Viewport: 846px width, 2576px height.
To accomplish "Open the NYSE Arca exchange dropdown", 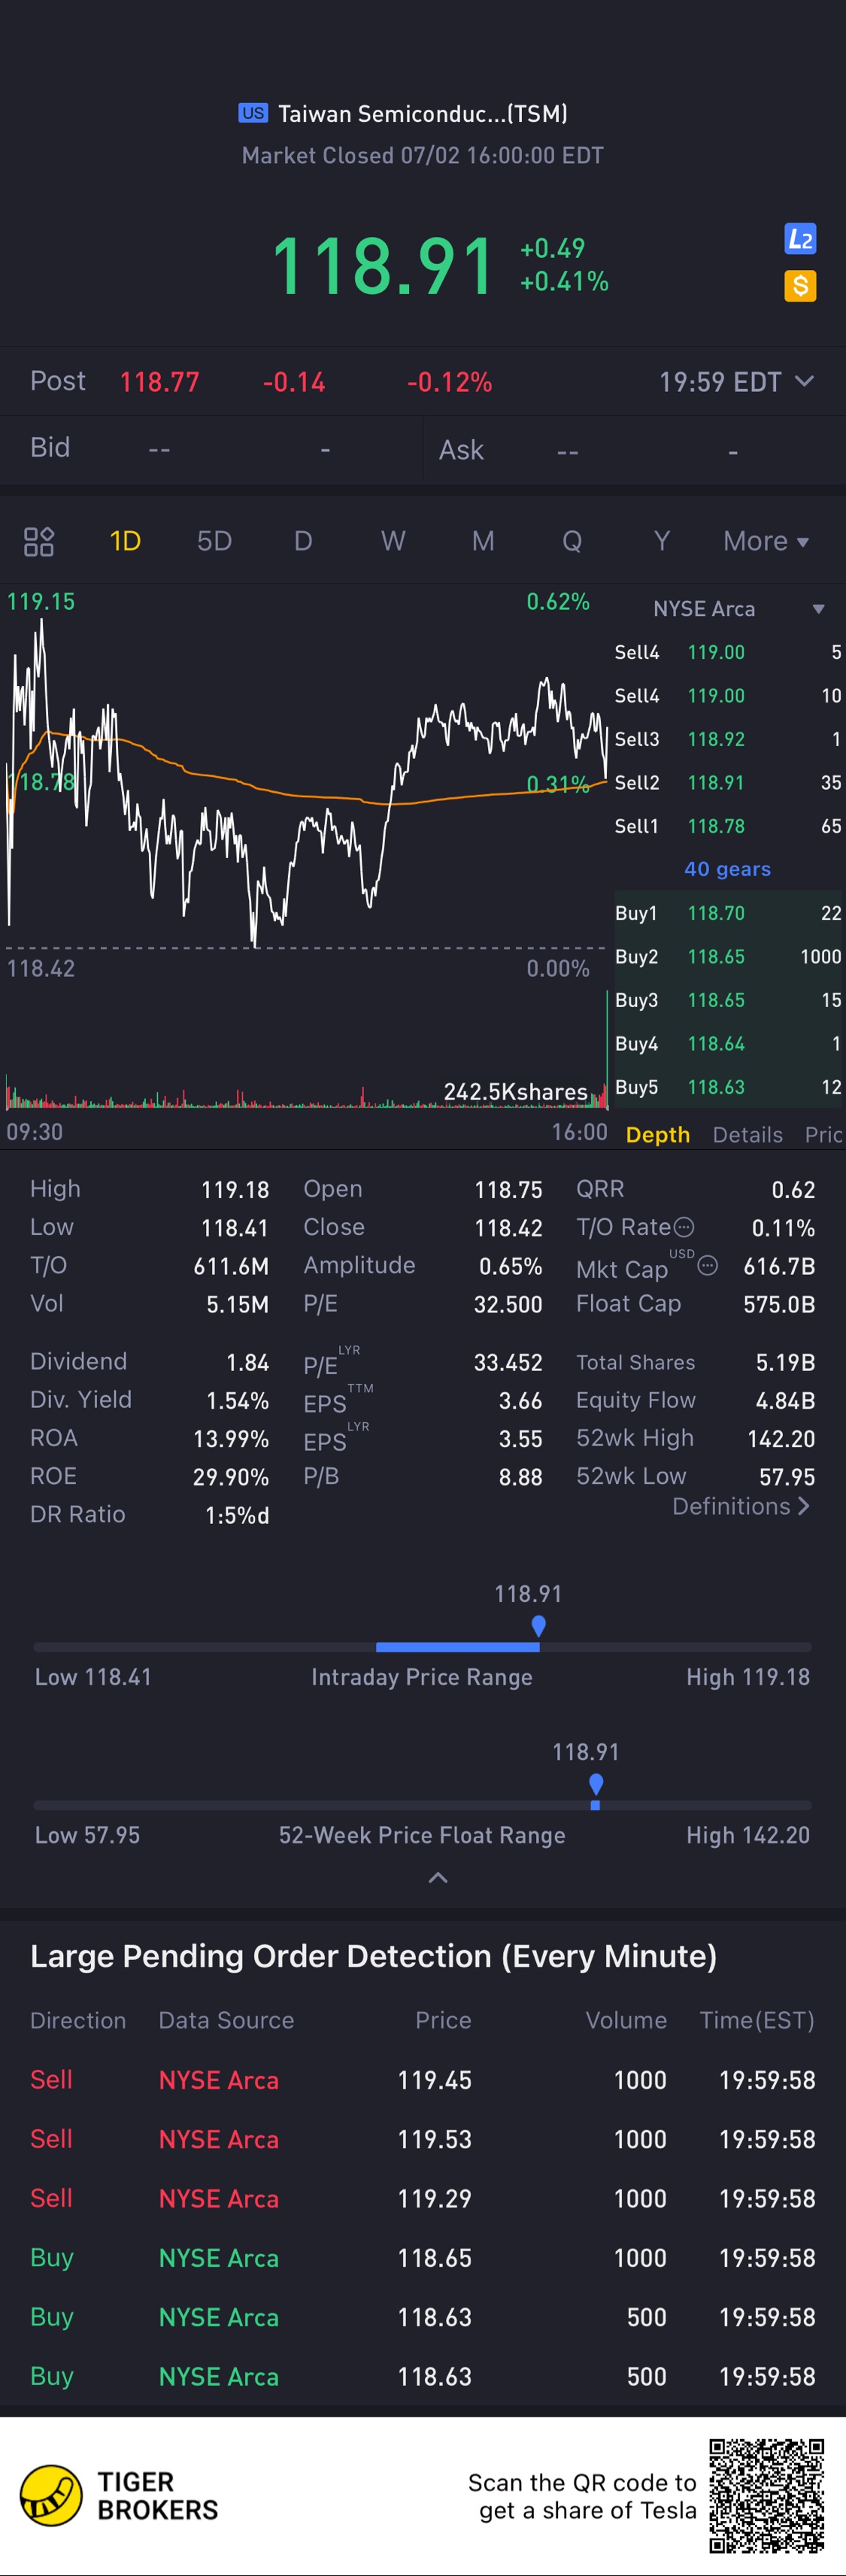I will (x=738, y=609).
